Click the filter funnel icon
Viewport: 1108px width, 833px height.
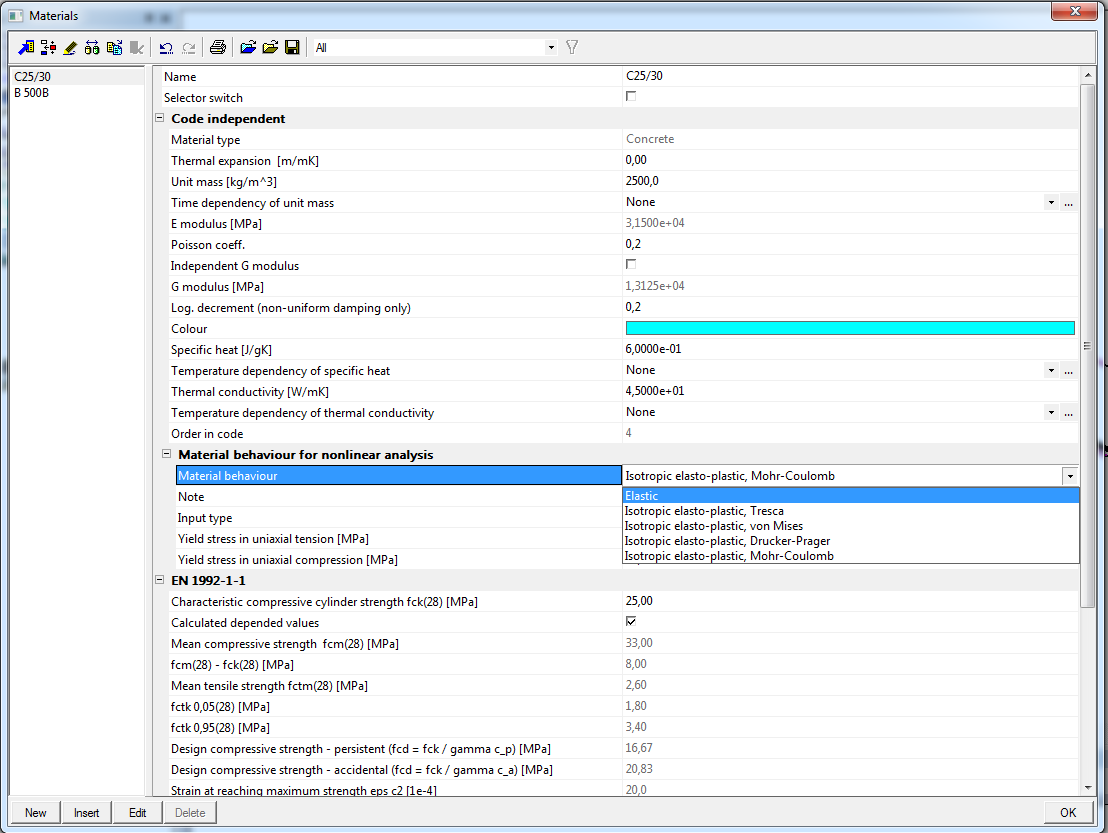coord(572,47)
